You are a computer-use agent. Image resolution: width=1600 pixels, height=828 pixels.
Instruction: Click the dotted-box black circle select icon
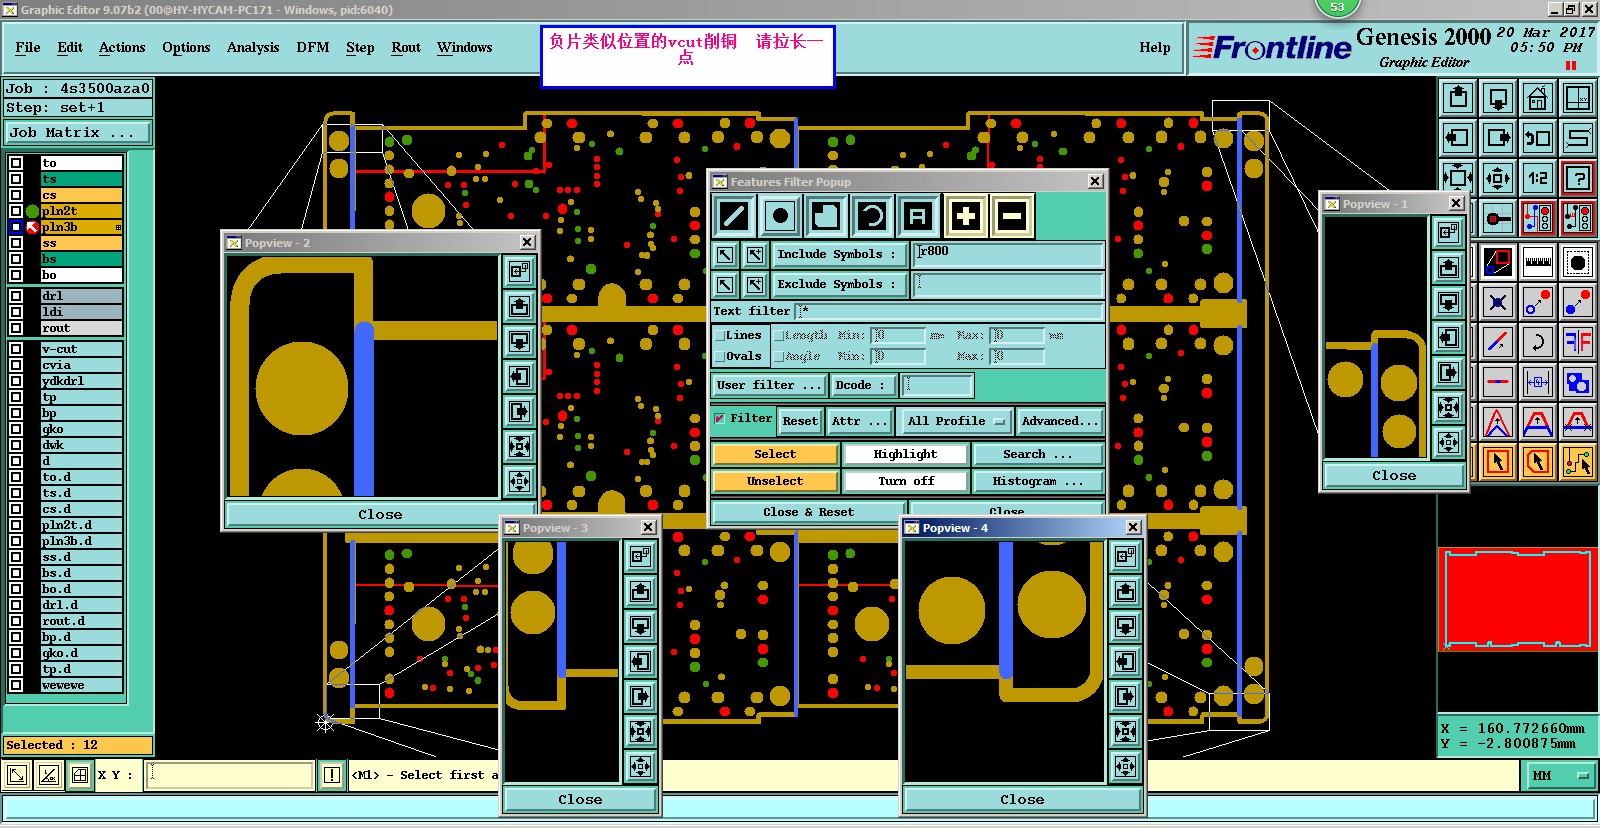(1578, 263)
